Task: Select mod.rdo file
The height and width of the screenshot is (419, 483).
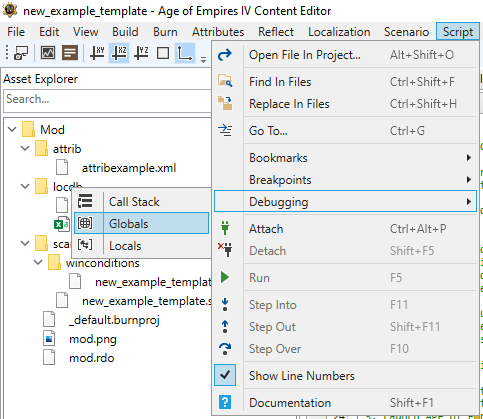Action: pos(92,358)
